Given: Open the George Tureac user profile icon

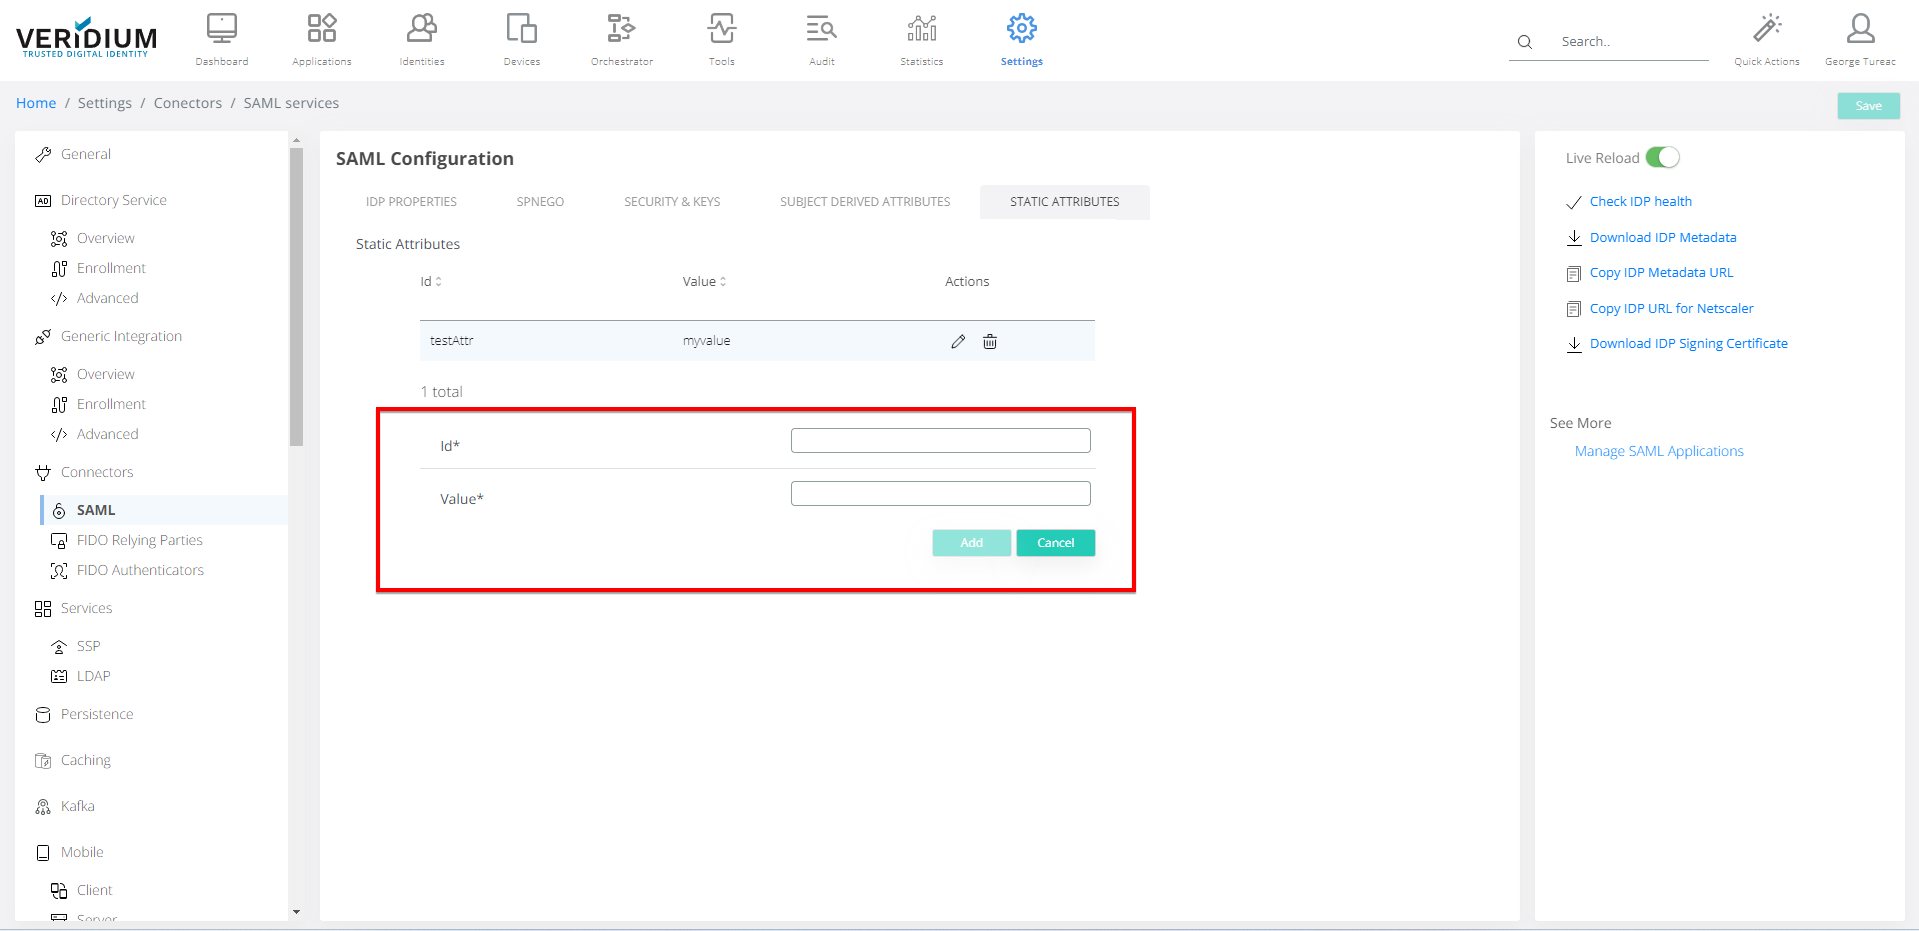Looking at the screenshot, I should click(1860, 29).
